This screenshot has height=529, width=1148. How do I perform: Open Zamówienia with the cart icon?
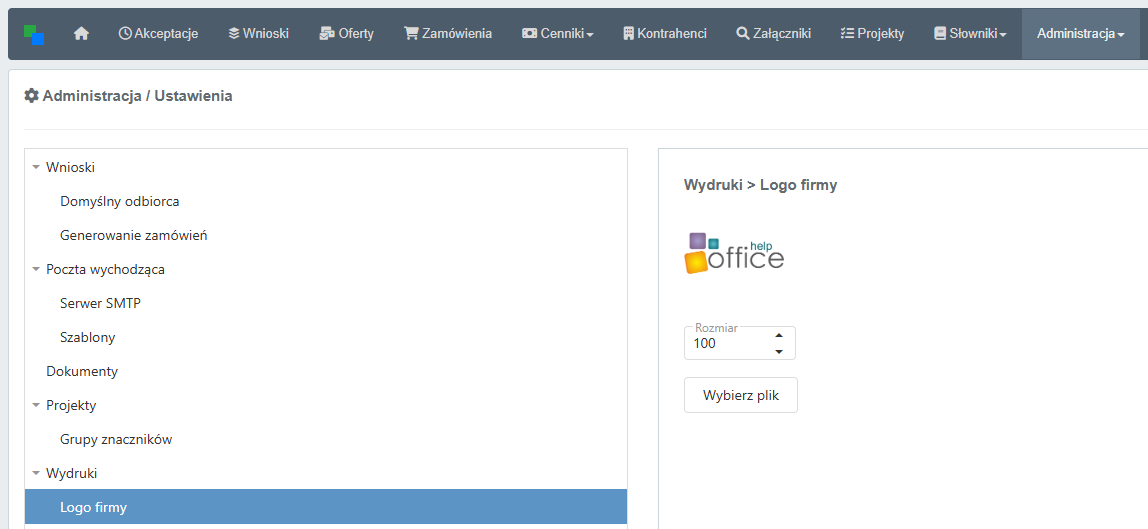coord(448,34)
